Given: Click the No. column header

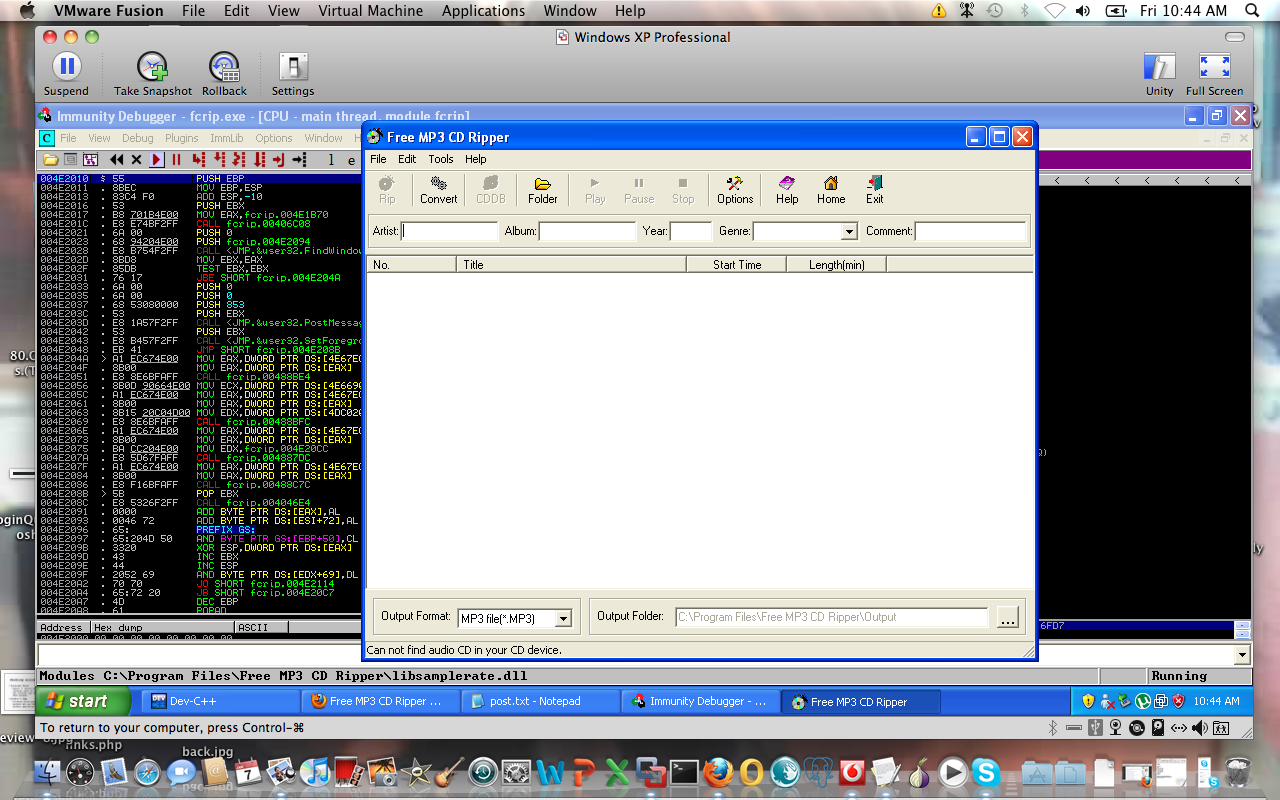Looking at the screenshot, I should pyautogui.click(x=412, y=265).
